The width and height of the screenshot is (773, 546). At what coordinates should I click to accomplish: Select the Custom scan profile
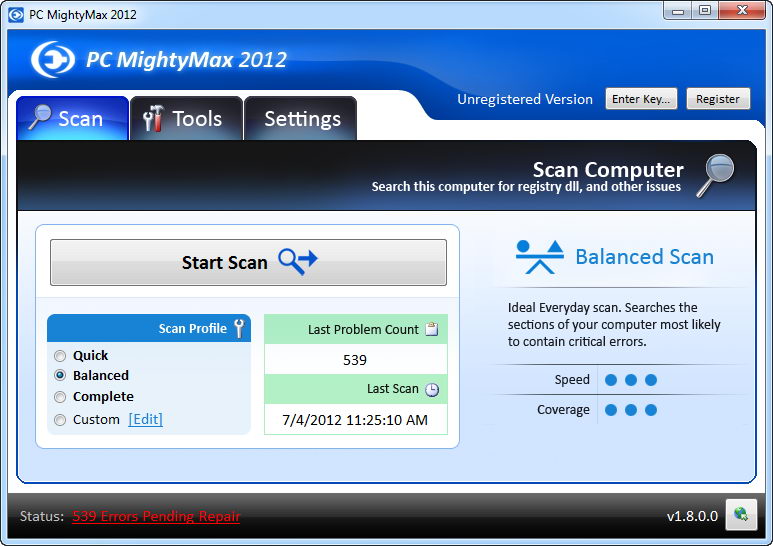point(60,420)
